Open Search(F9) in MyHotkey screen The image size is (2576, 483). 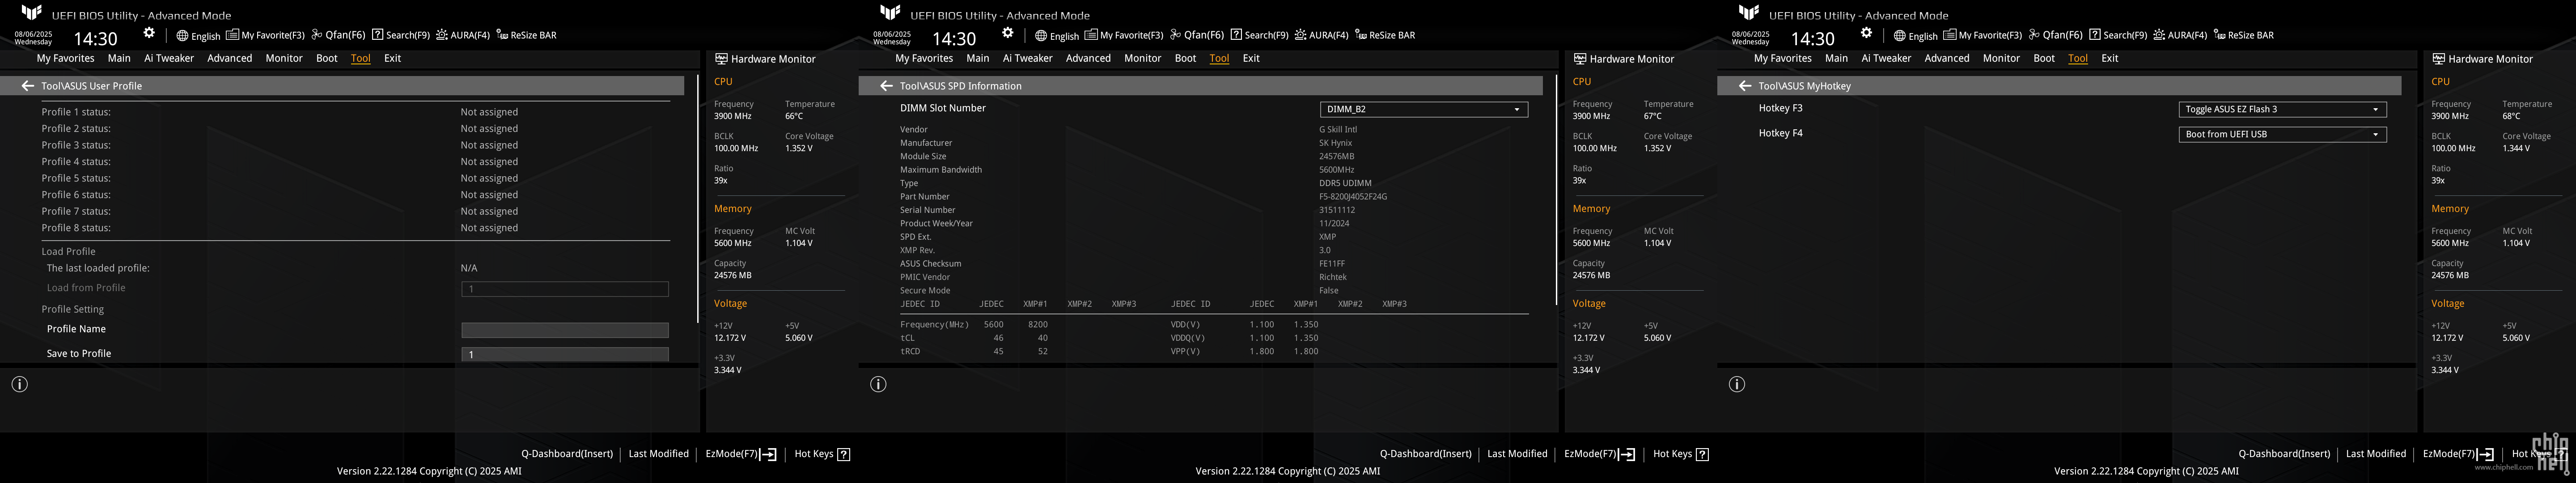[2119, 35]
